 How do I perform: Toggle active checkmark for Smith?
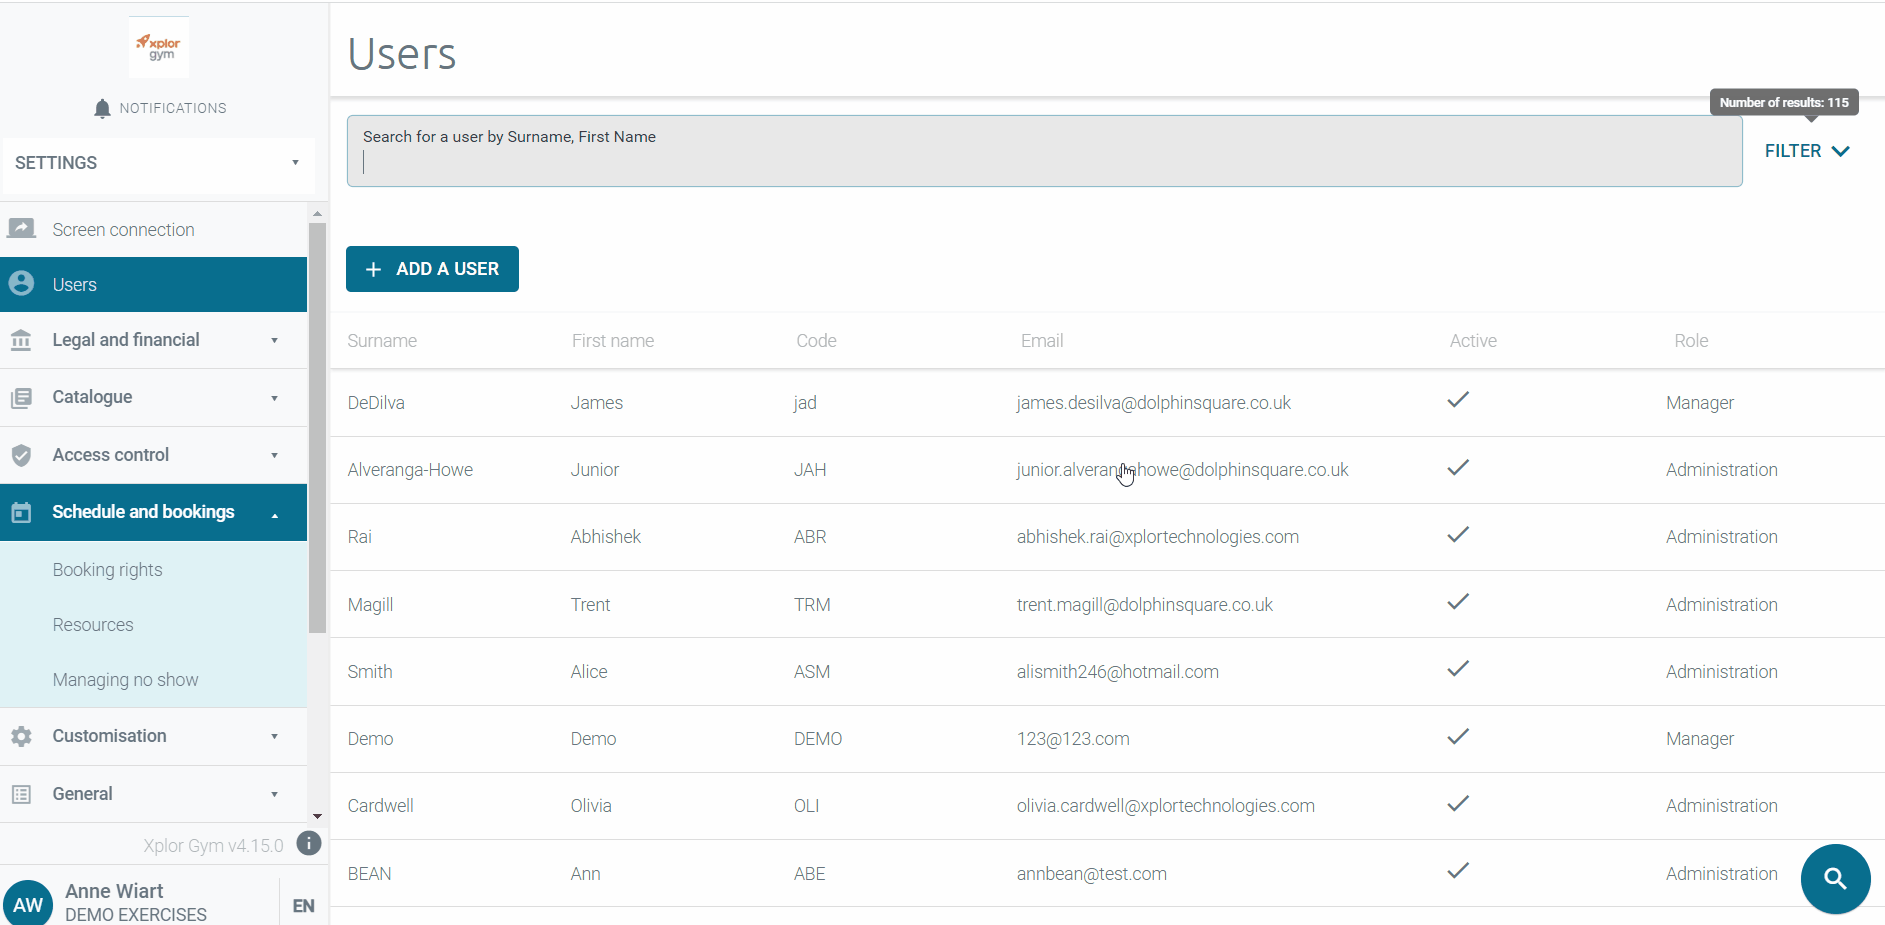tap(1458, 668)
